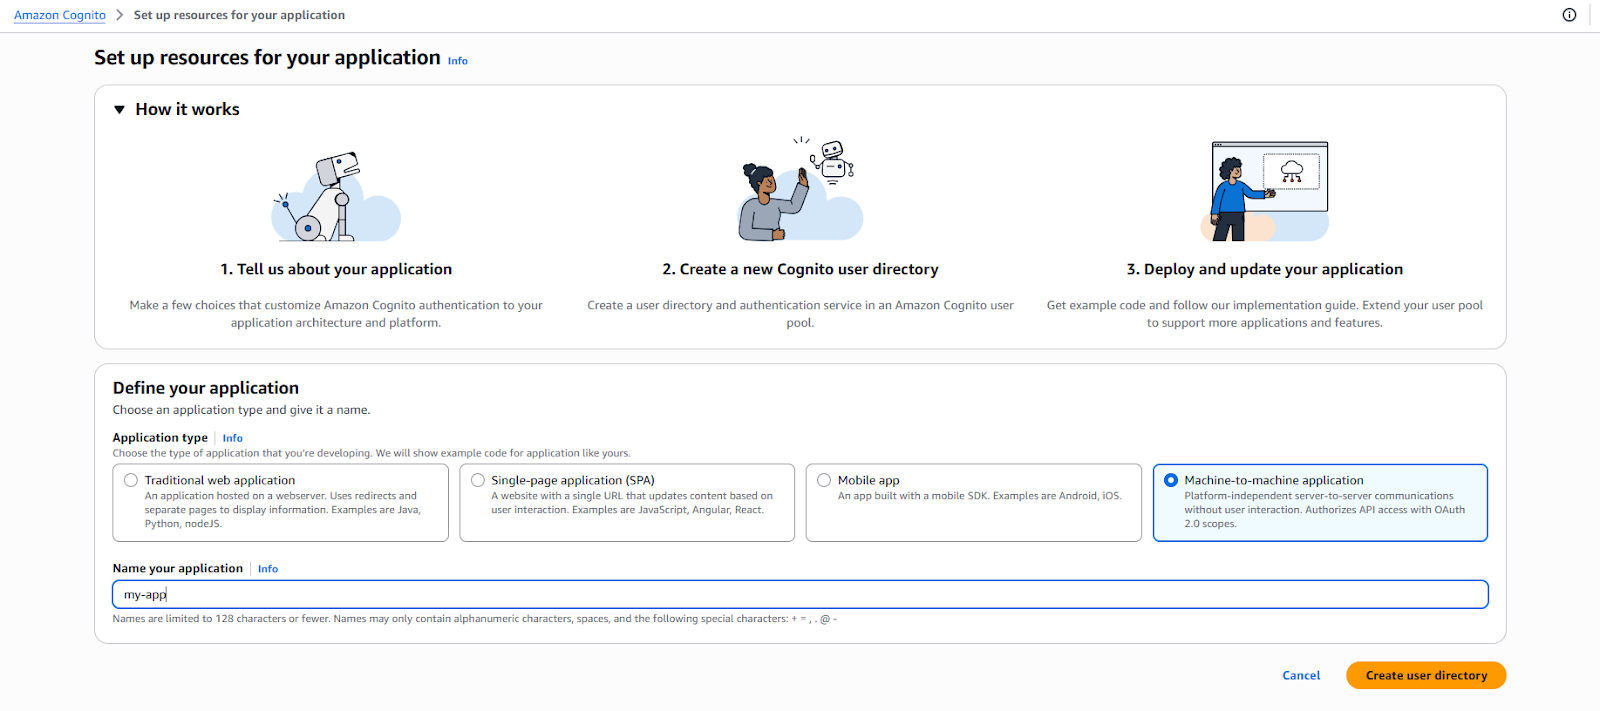
Task: Select Machine-to-machine application radio button
Action: [1171, 480]
